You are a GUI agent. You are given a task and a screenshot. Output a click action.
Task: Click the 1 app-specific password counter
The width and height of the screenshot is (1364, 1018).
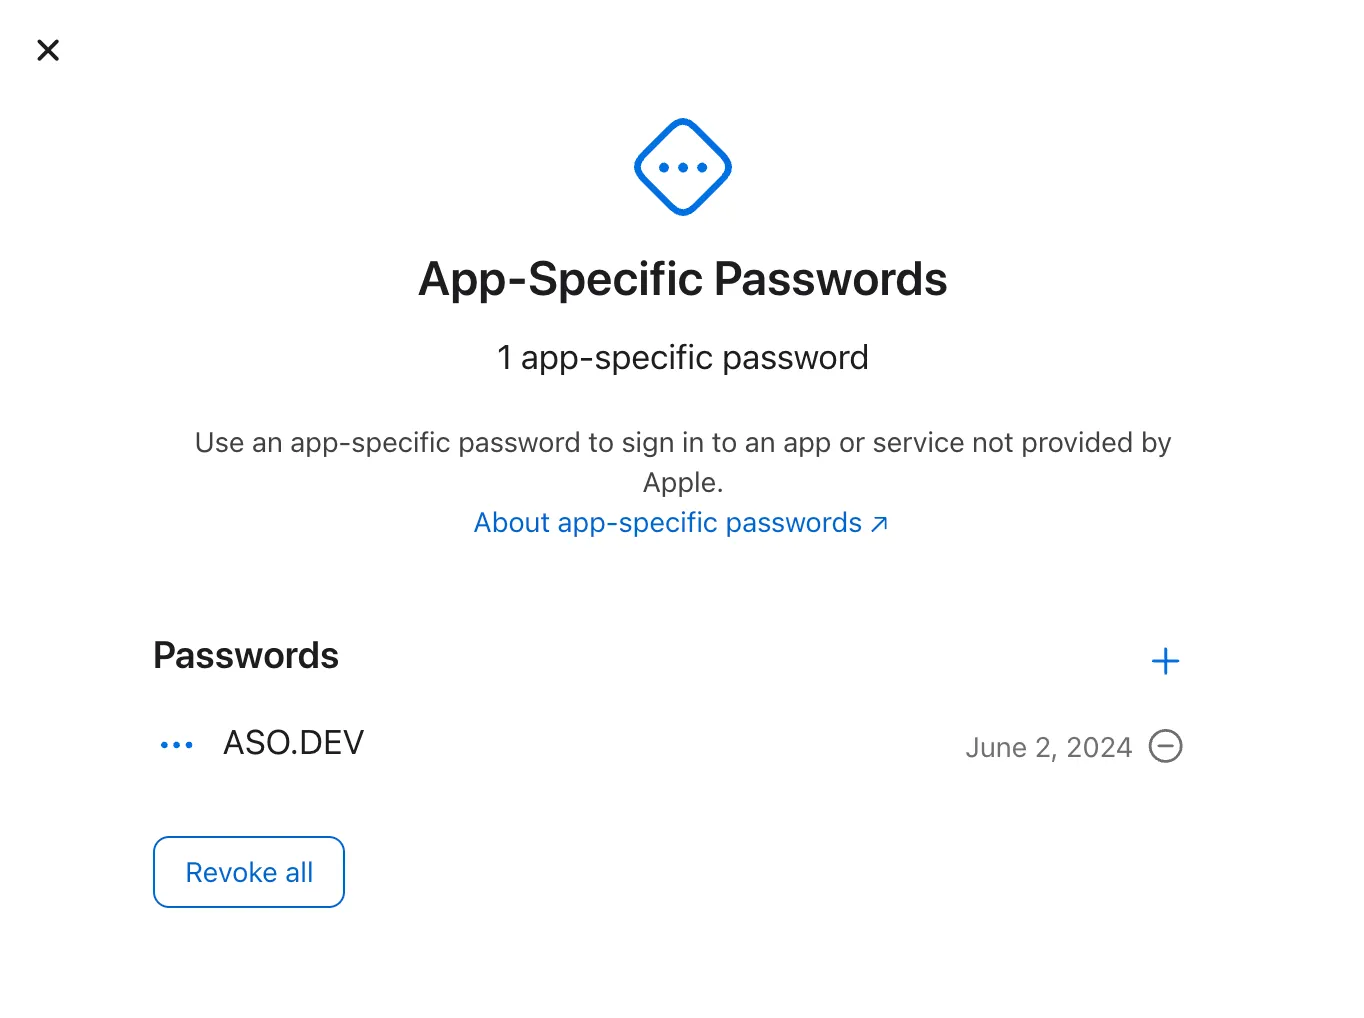tap(682, 357)
